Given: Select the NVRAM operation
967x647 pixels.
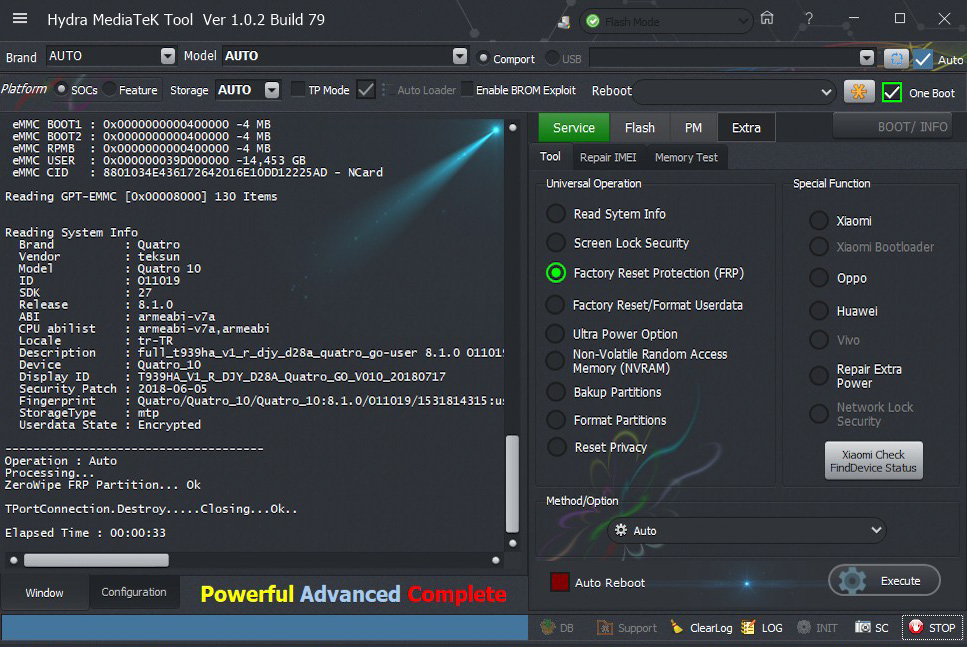Looking at the screenshot, I should pyautogui.click(x=555, y=361).
